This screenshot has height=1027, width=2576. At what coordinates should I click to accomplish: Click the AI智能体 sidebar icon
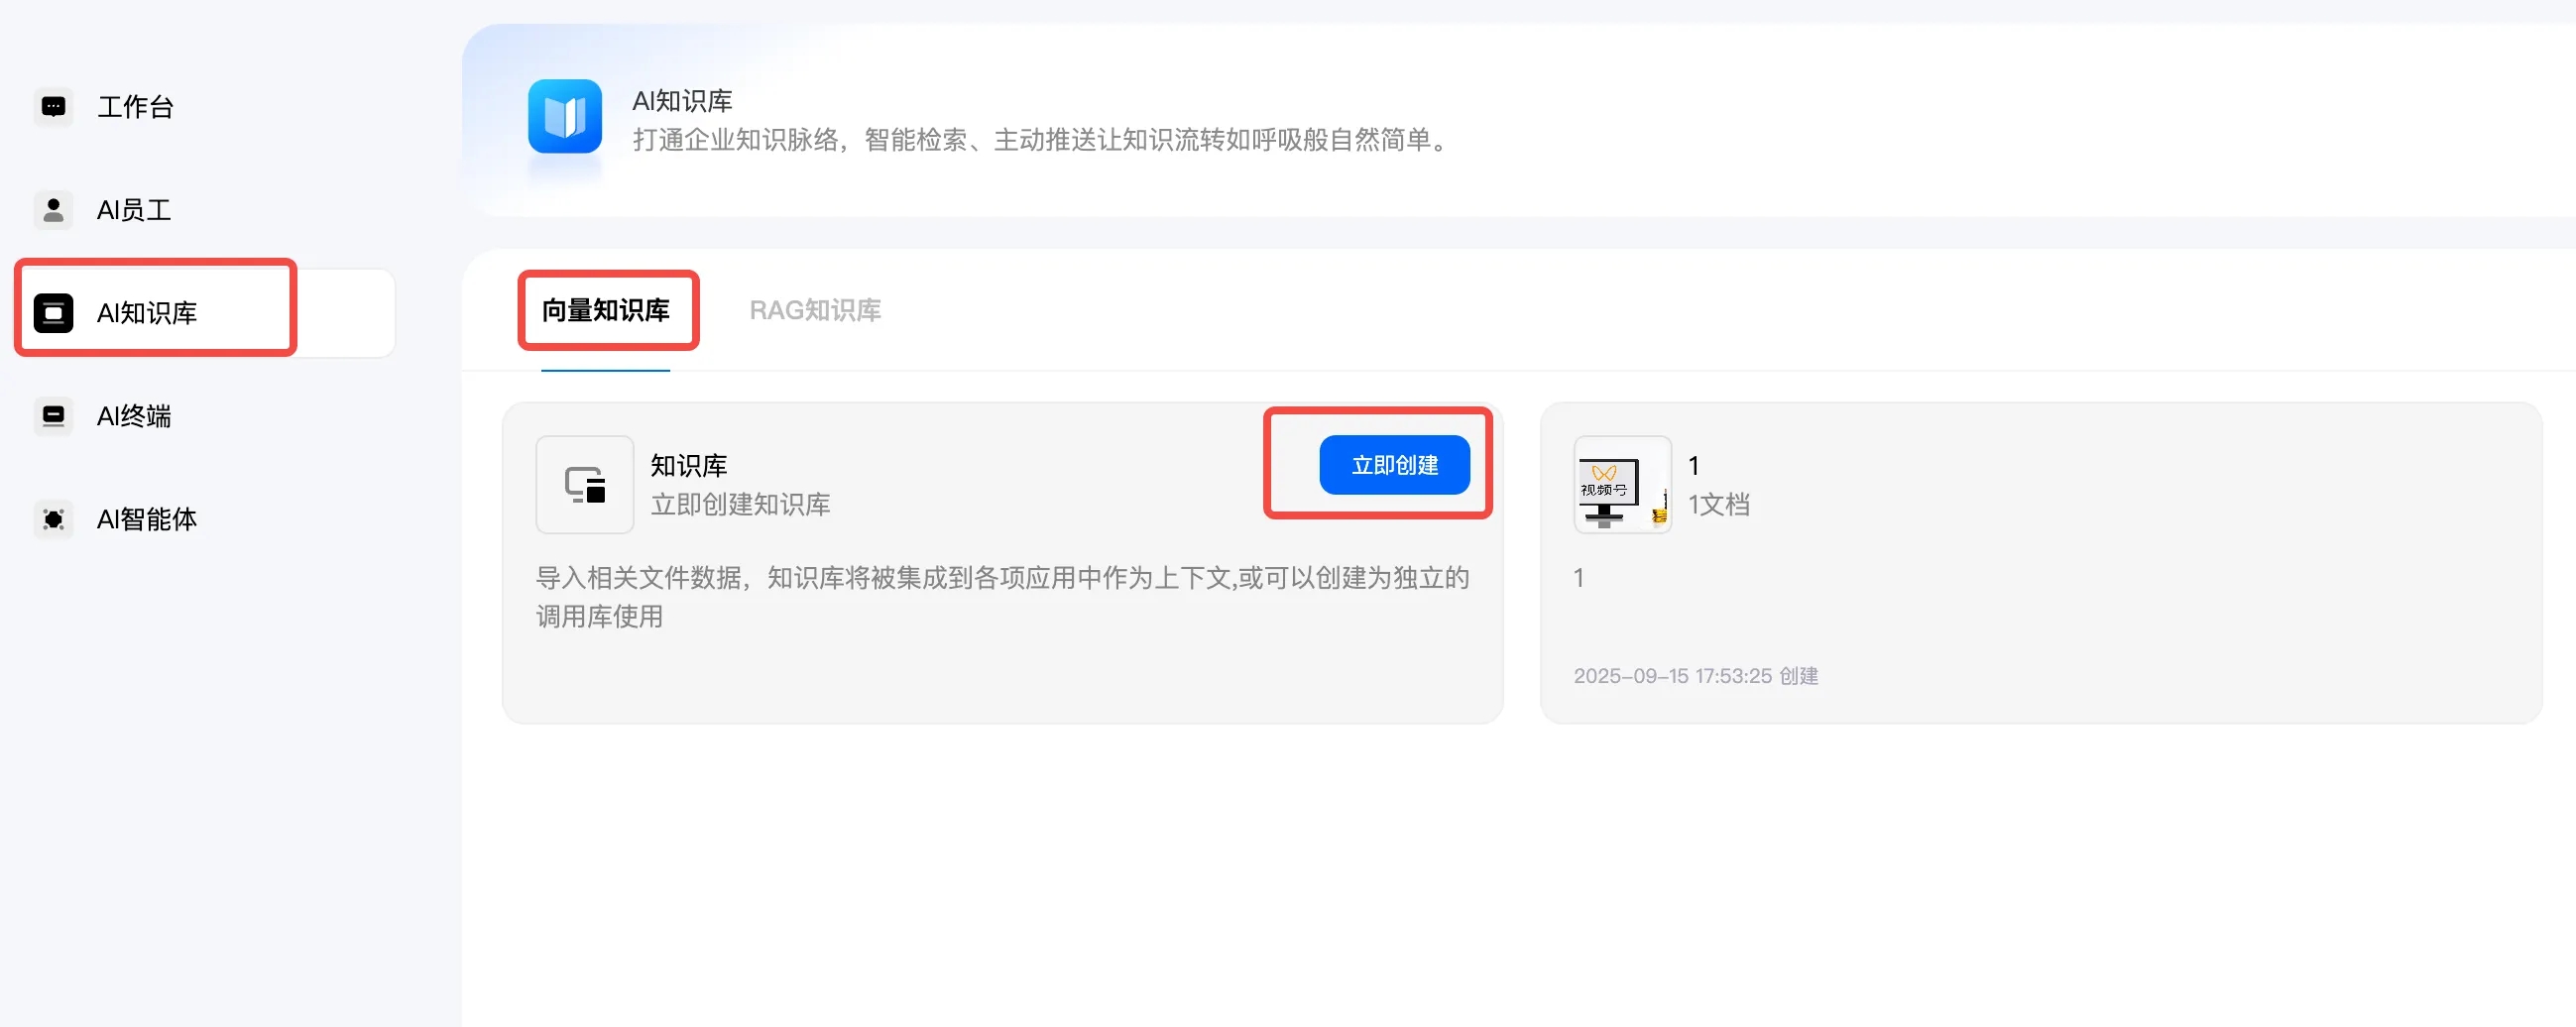point(53,519)
